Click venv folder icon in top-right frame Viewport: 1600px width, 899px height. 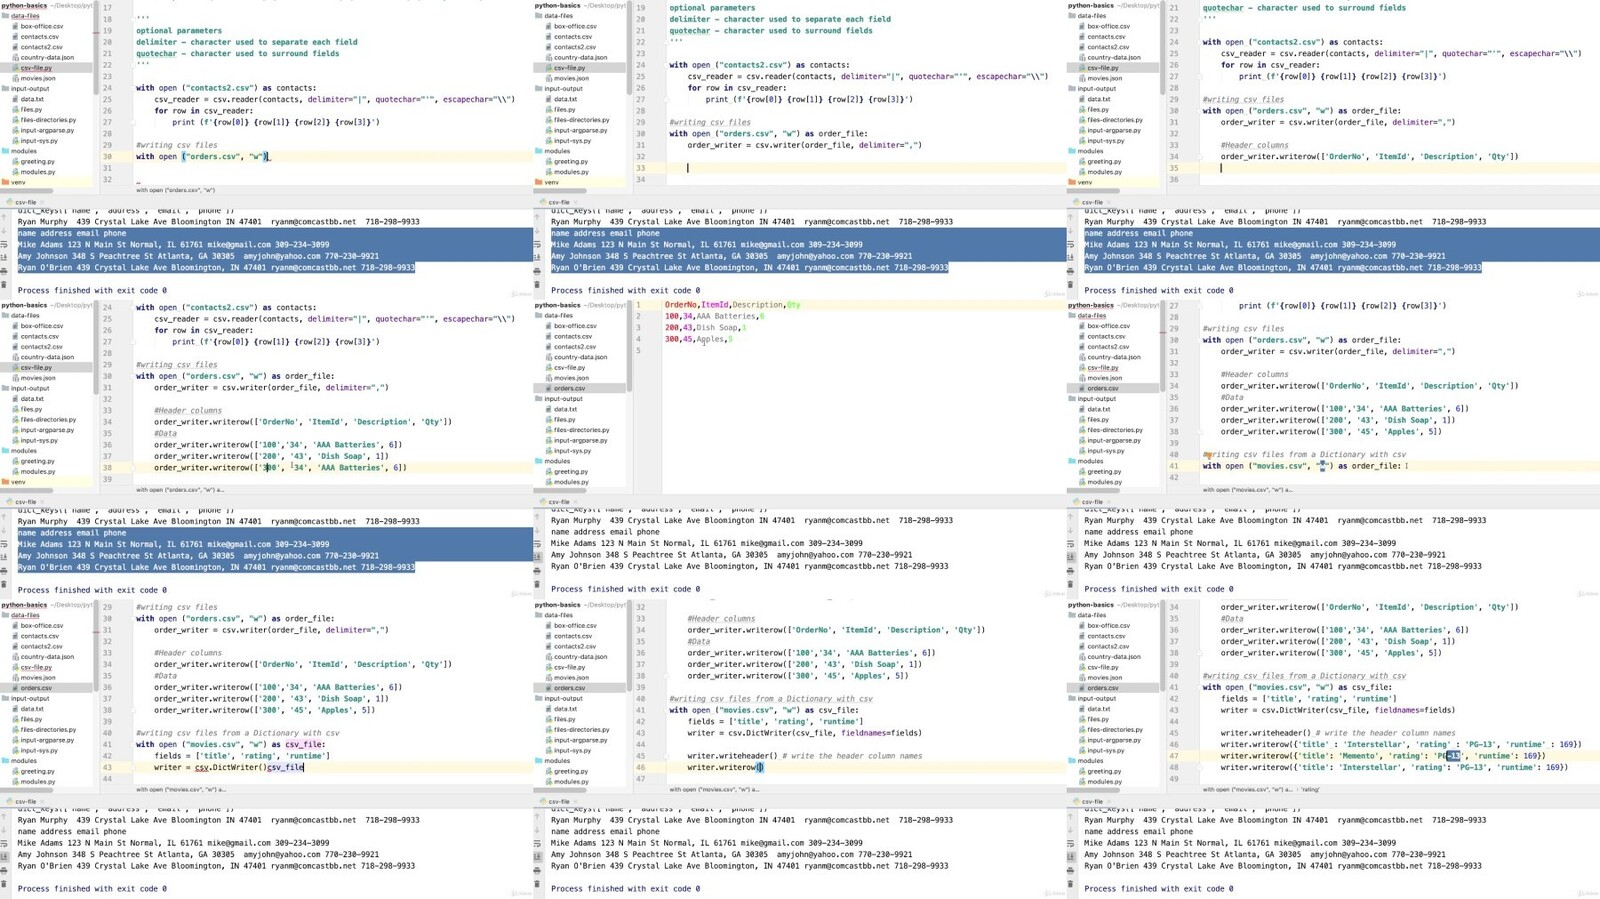coord(1073,182)
